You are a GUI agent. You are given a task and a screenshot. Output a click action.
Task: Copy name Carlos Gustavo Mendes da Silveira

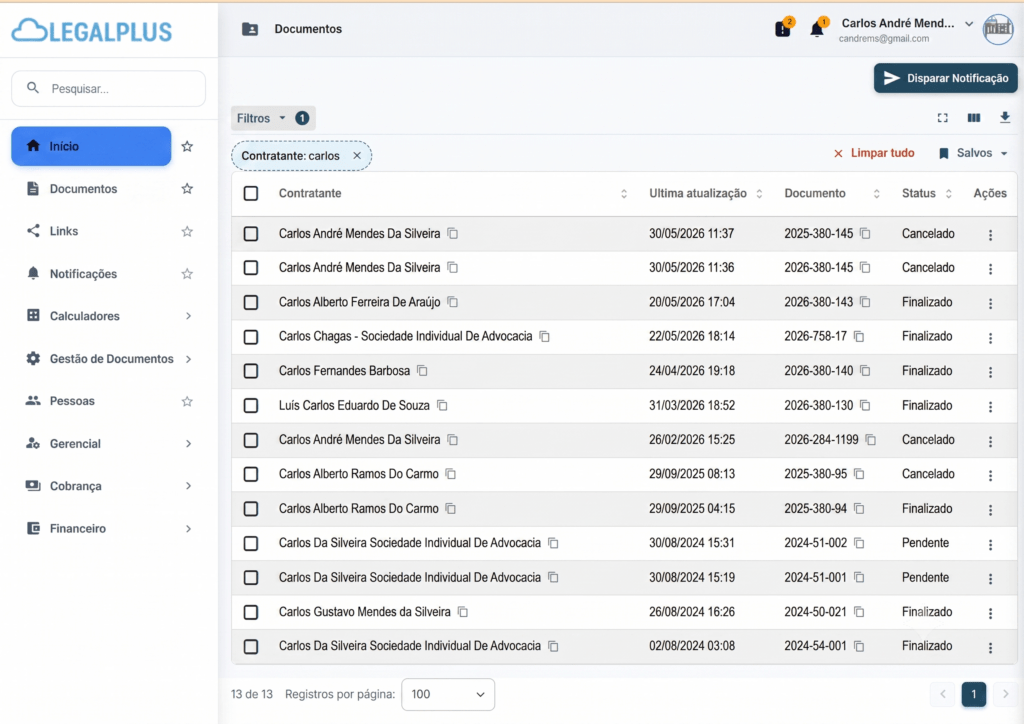(463, 612)
